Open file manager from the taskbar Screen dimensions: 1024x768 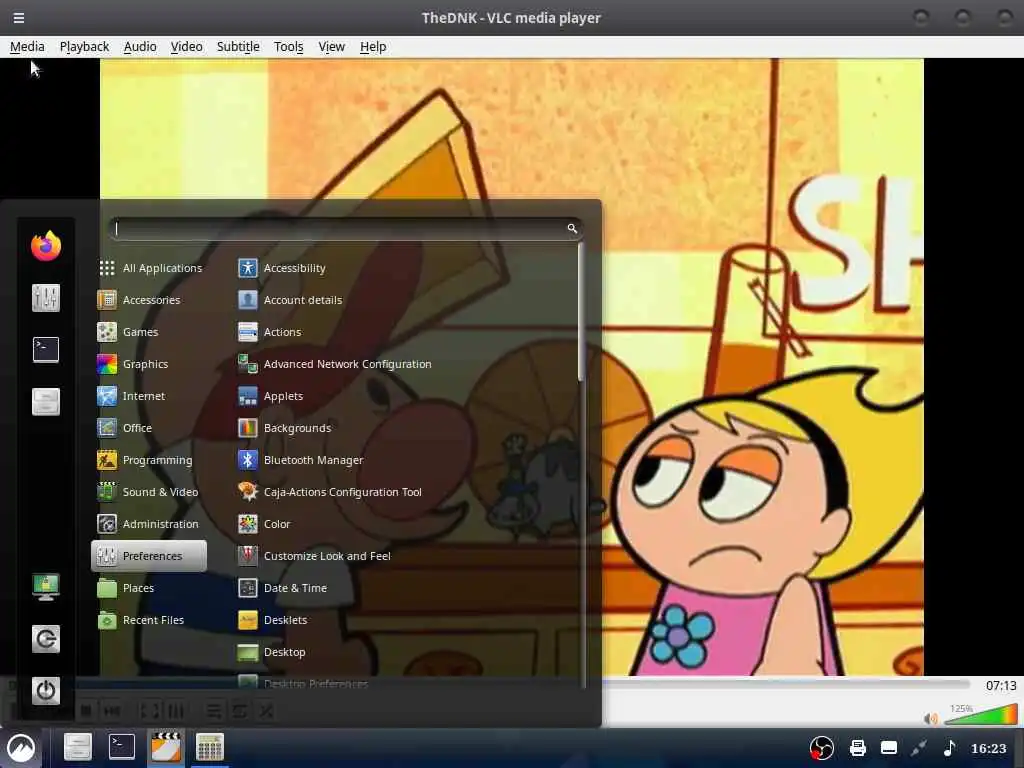tap(77, 747)
